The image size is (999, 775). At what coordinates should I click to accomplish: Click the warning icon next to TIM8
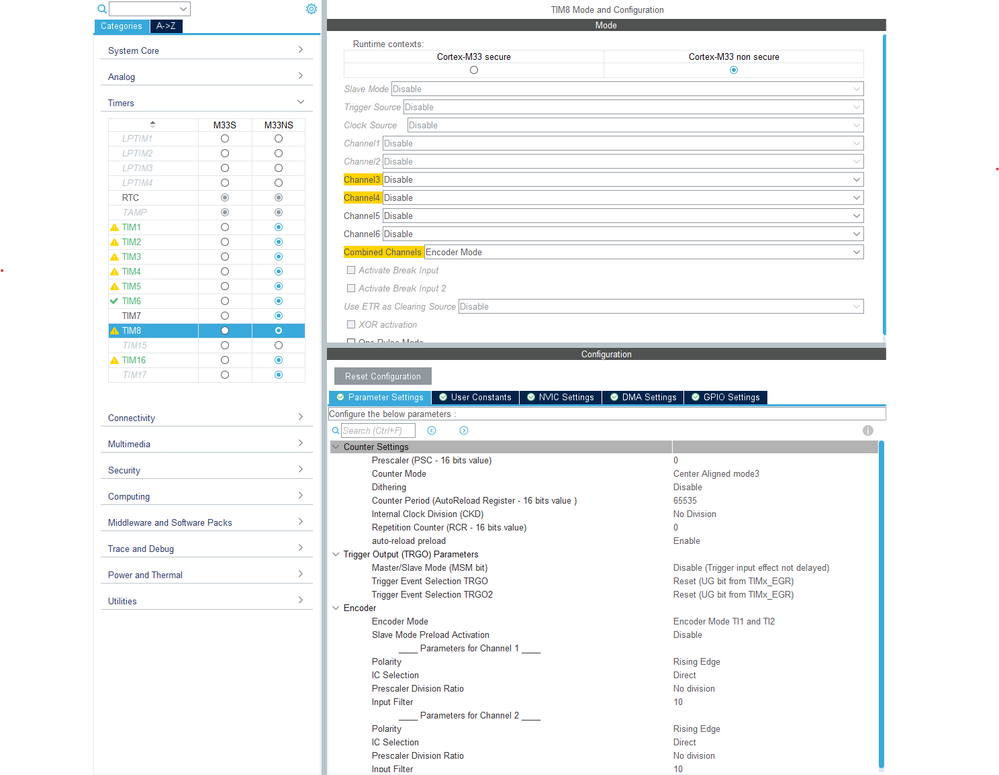click(x=115, y=331)
